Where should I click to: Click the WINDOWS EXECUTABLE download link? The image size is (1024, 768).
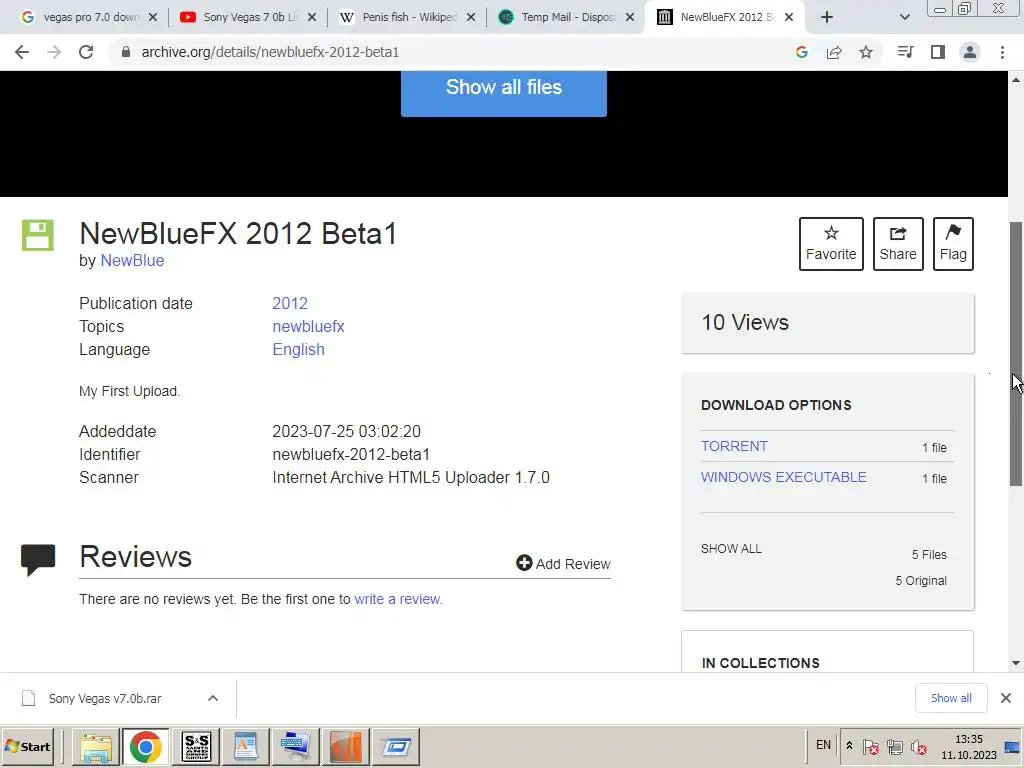(784, 477)
